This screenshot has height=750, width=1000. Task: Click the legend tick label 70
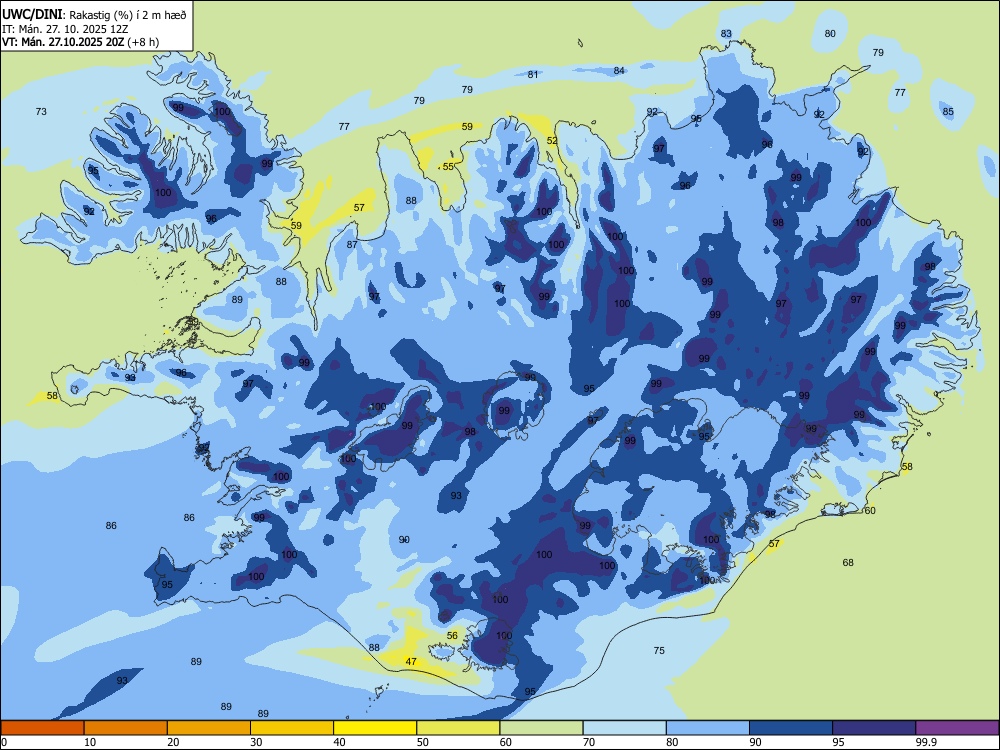tap(589, 742)
